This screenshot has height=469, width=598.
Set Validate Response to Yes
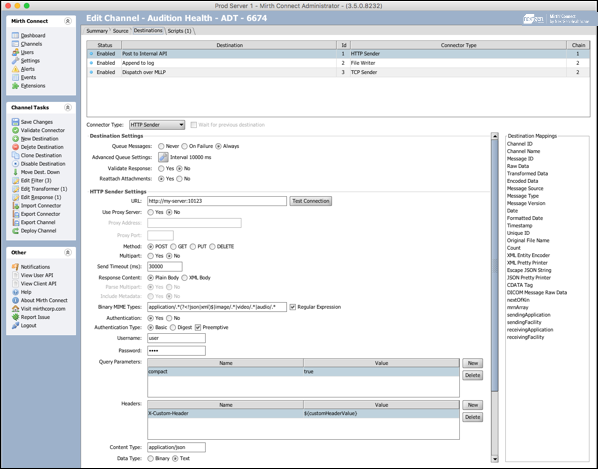point(161,169)
